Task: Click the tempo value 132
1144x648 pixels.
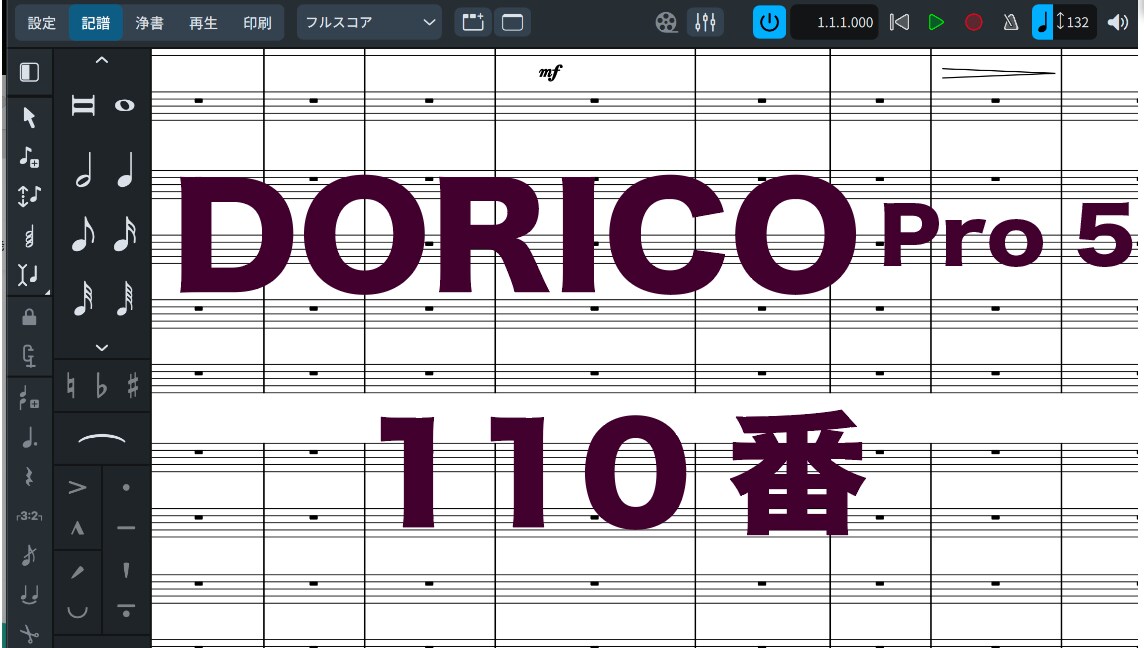Action: tap(1077, 23)
